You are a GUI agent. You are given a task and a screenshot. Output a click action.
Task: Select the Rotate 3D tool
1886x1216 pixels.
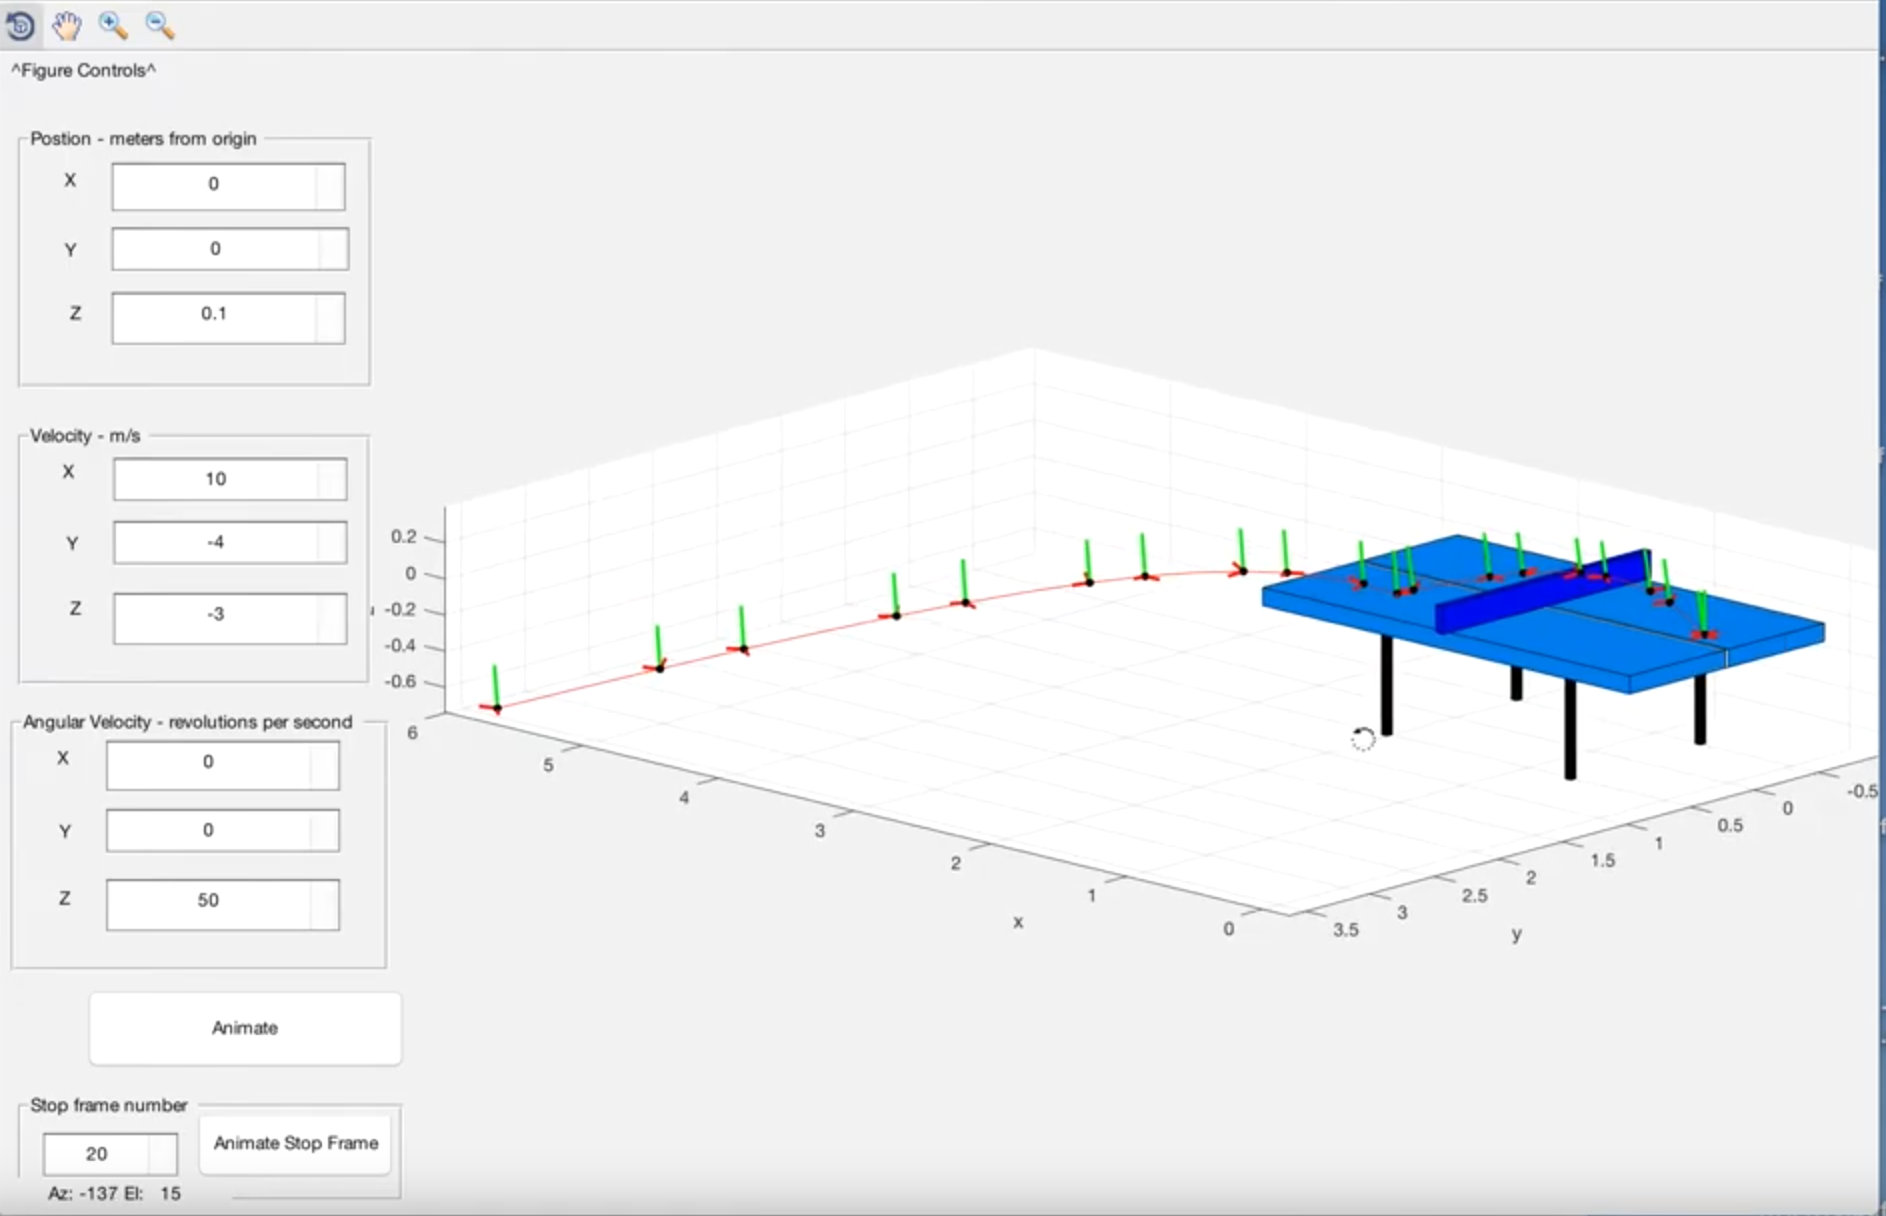20,26
